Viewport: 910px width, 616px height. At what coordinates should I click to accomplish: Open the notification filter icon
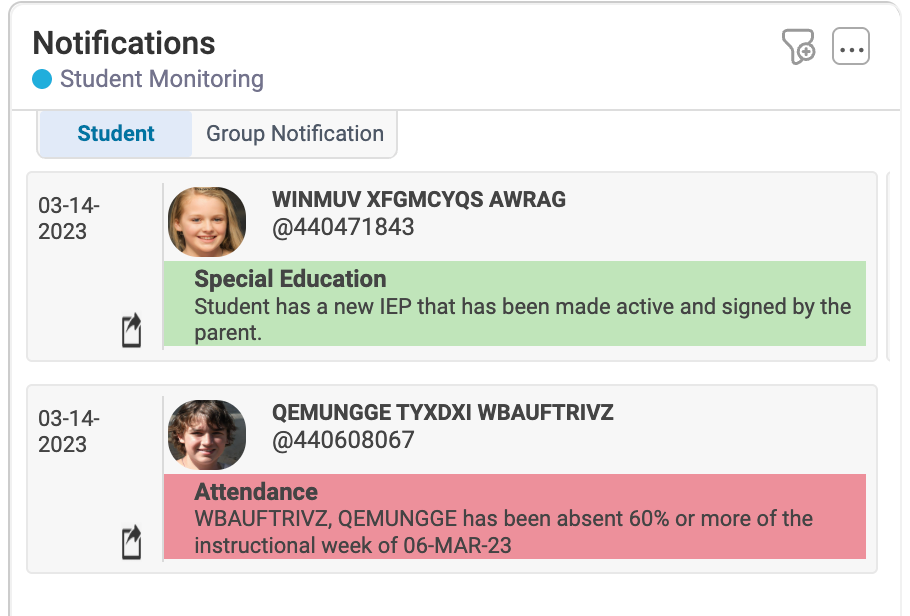[798, 47]
